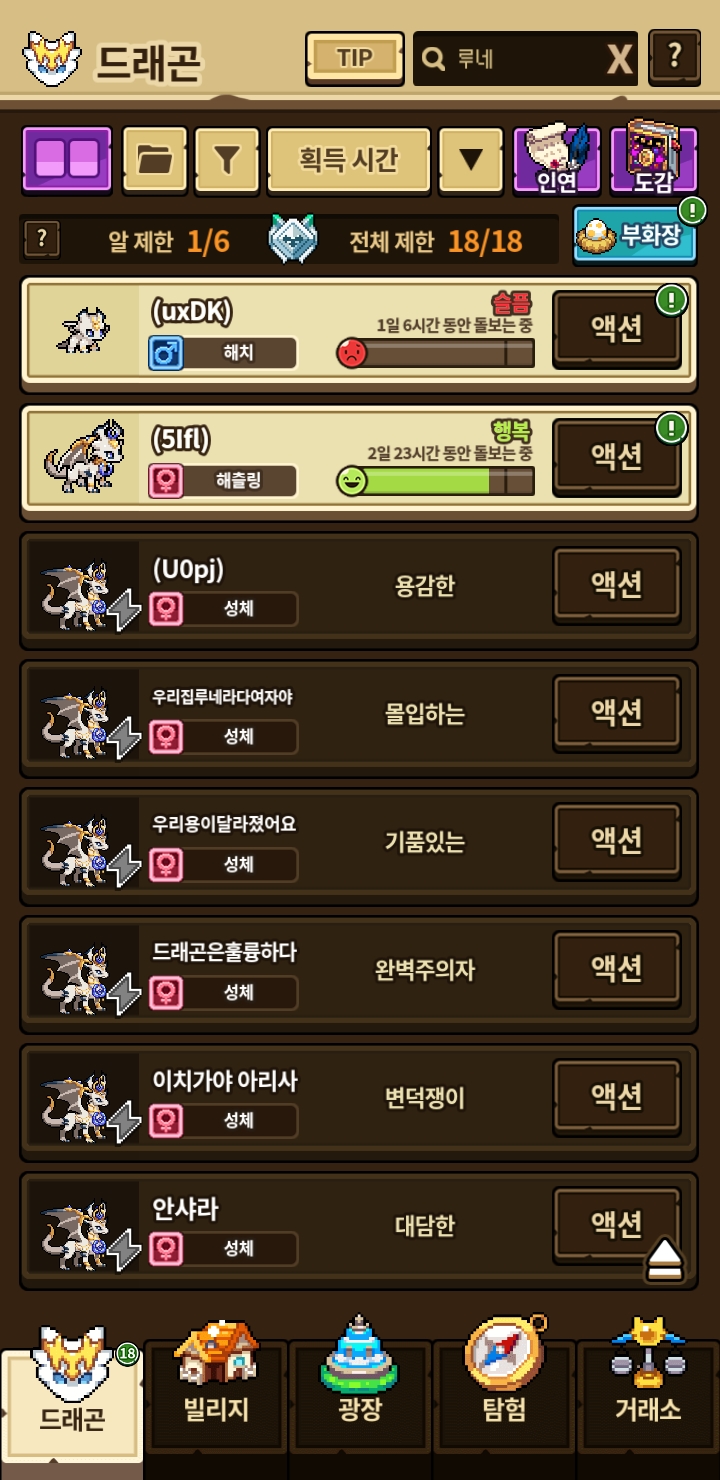Open the 획득 시간 sort dropdown

[349, 158]
